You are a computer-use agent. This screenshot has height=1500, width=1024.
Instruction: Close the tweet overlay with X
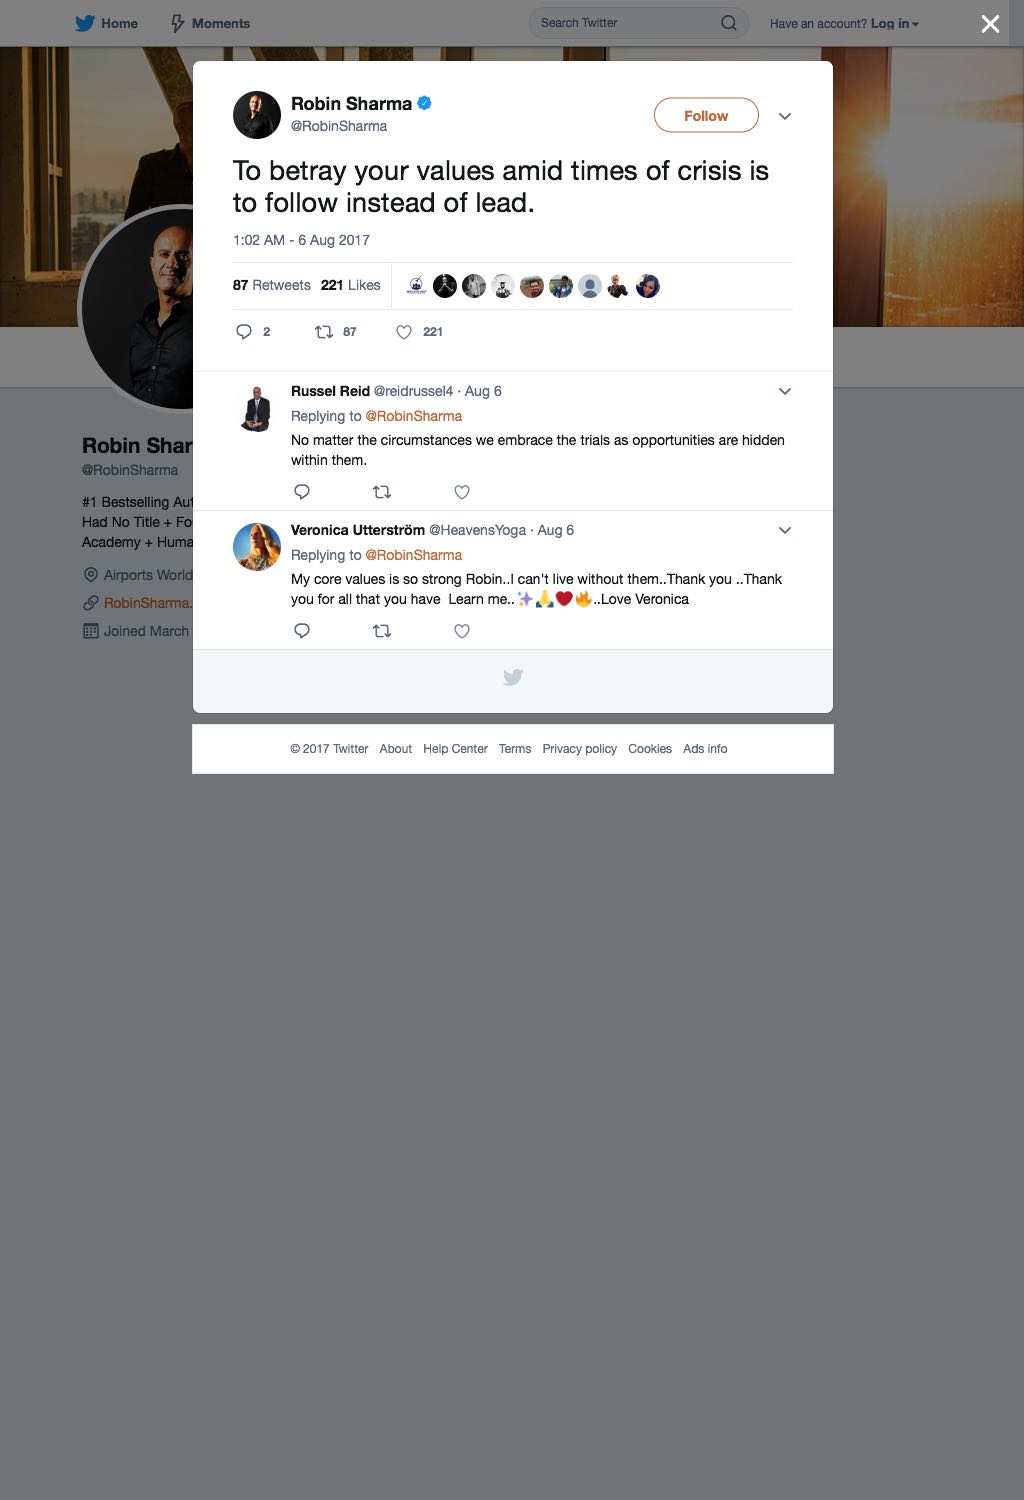pyautogui.click(x=990, y=24)
